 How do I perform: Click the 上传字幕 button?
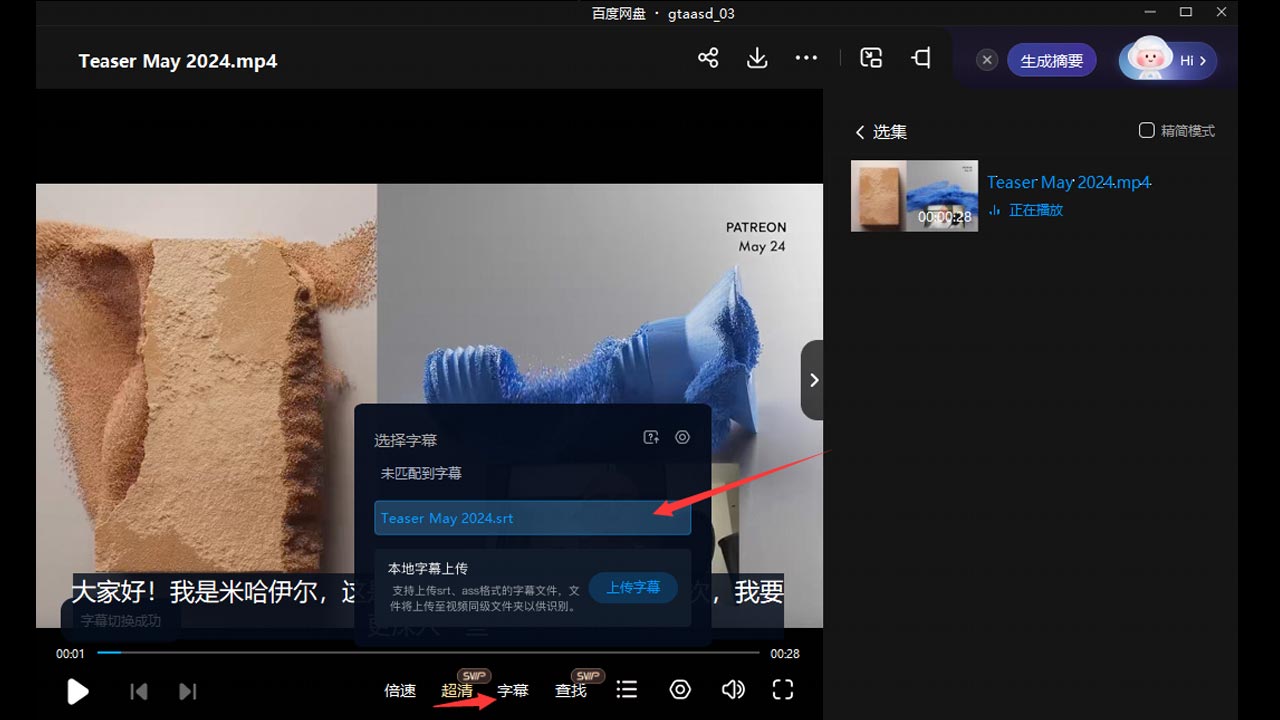point(633,587)
